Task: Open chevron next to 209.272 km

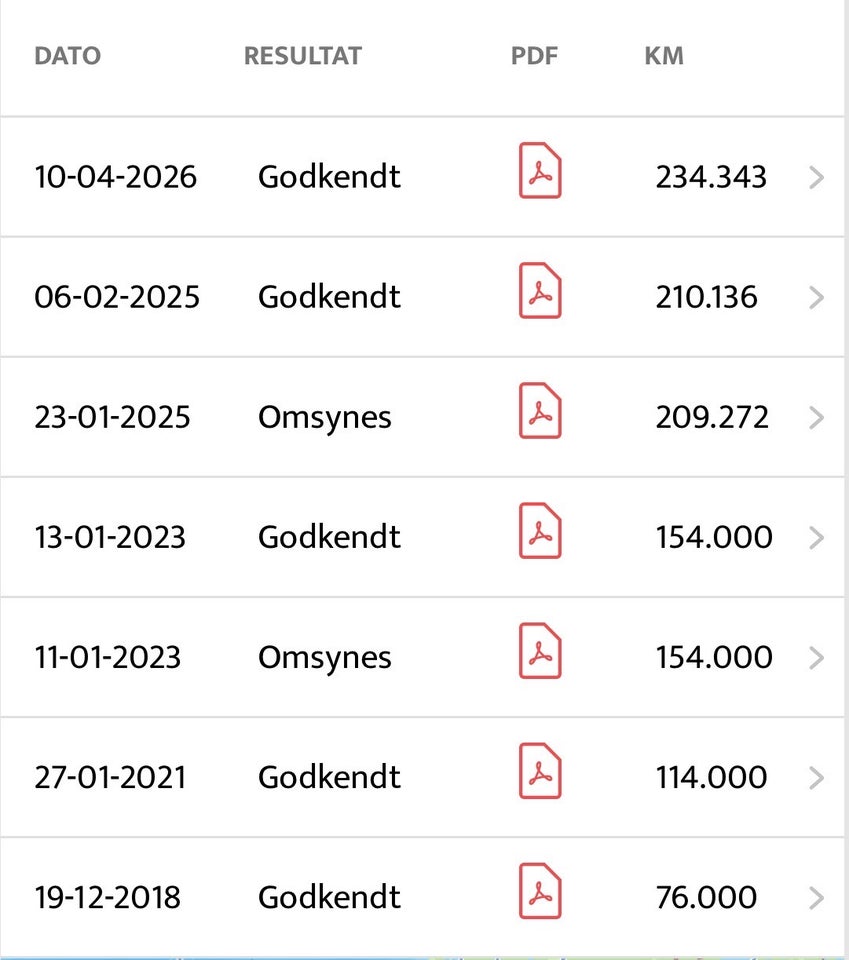Action: (816, 418)
